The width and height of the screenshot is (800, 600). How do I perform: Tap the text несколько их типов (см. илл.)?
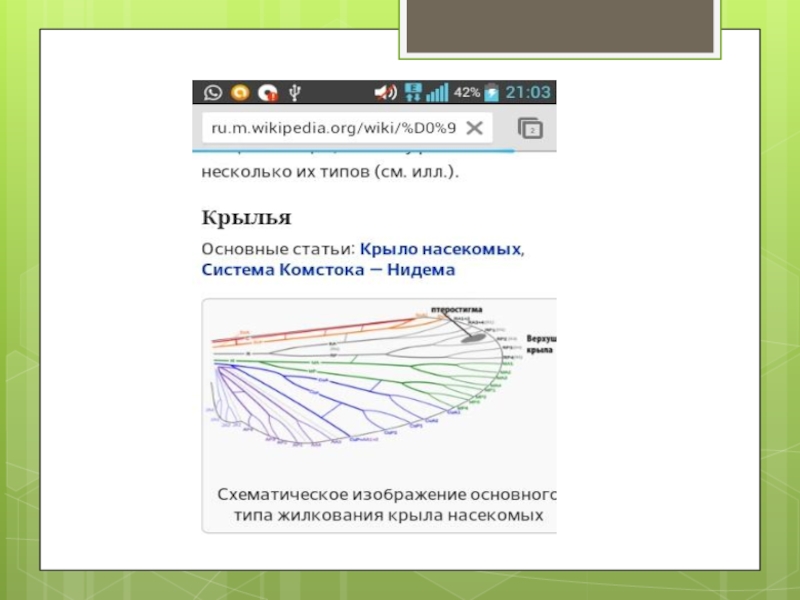[330, 172]
